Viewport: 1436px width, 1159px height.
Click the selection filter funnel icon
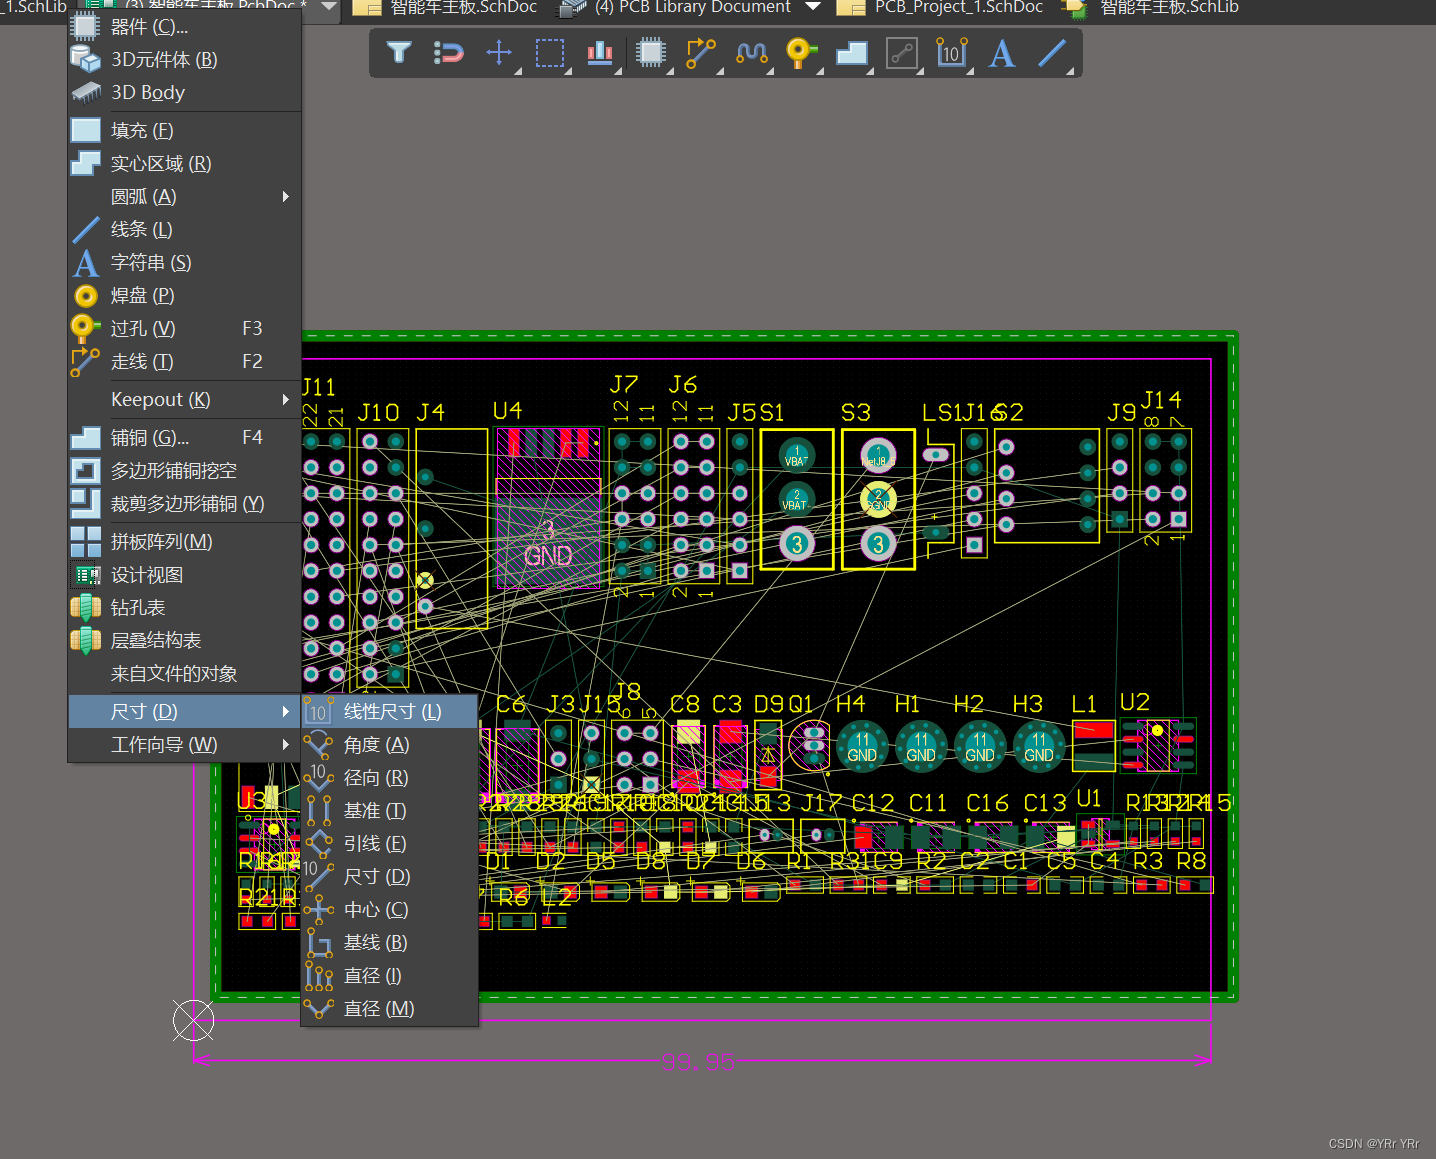[x=399, y=52]
